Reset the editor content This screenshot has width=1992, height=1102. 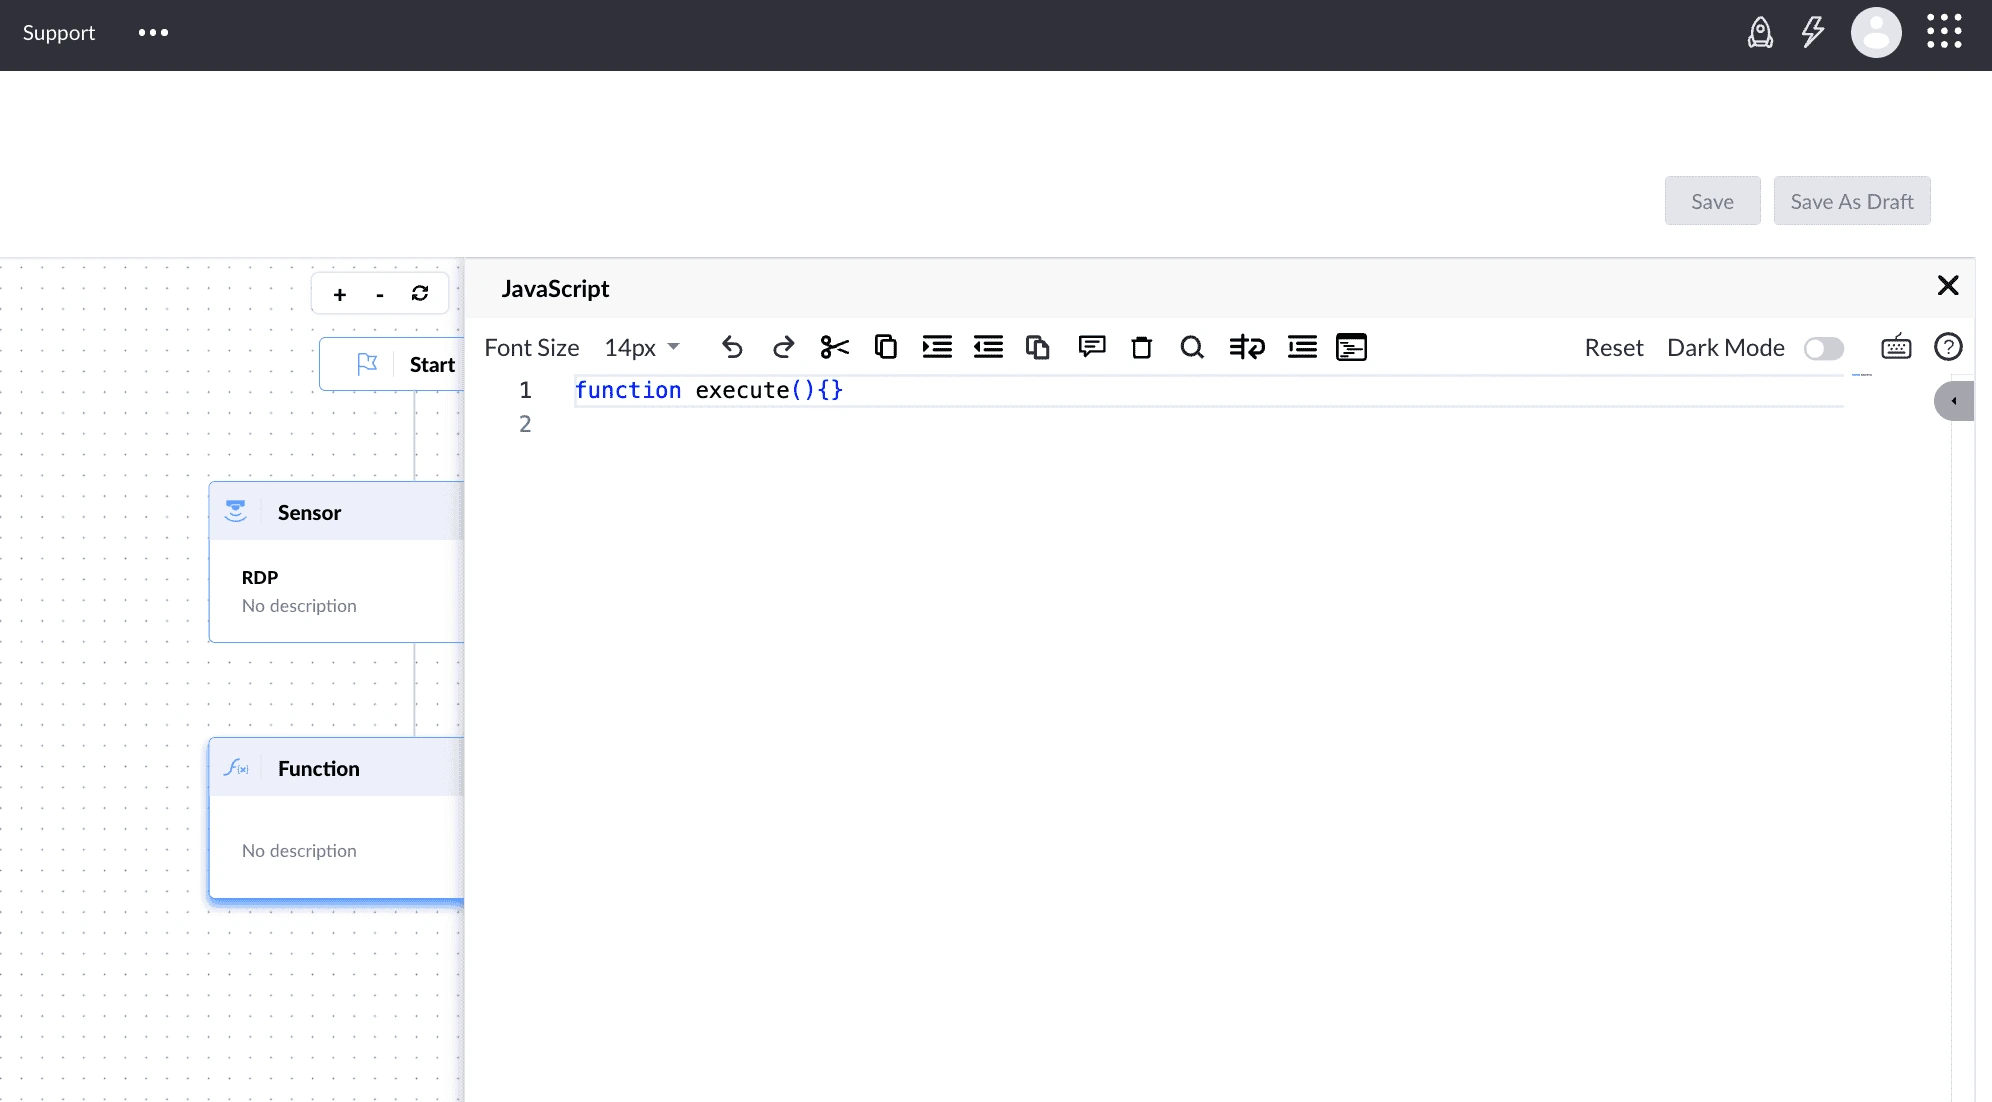click(x=1614, y=348)
